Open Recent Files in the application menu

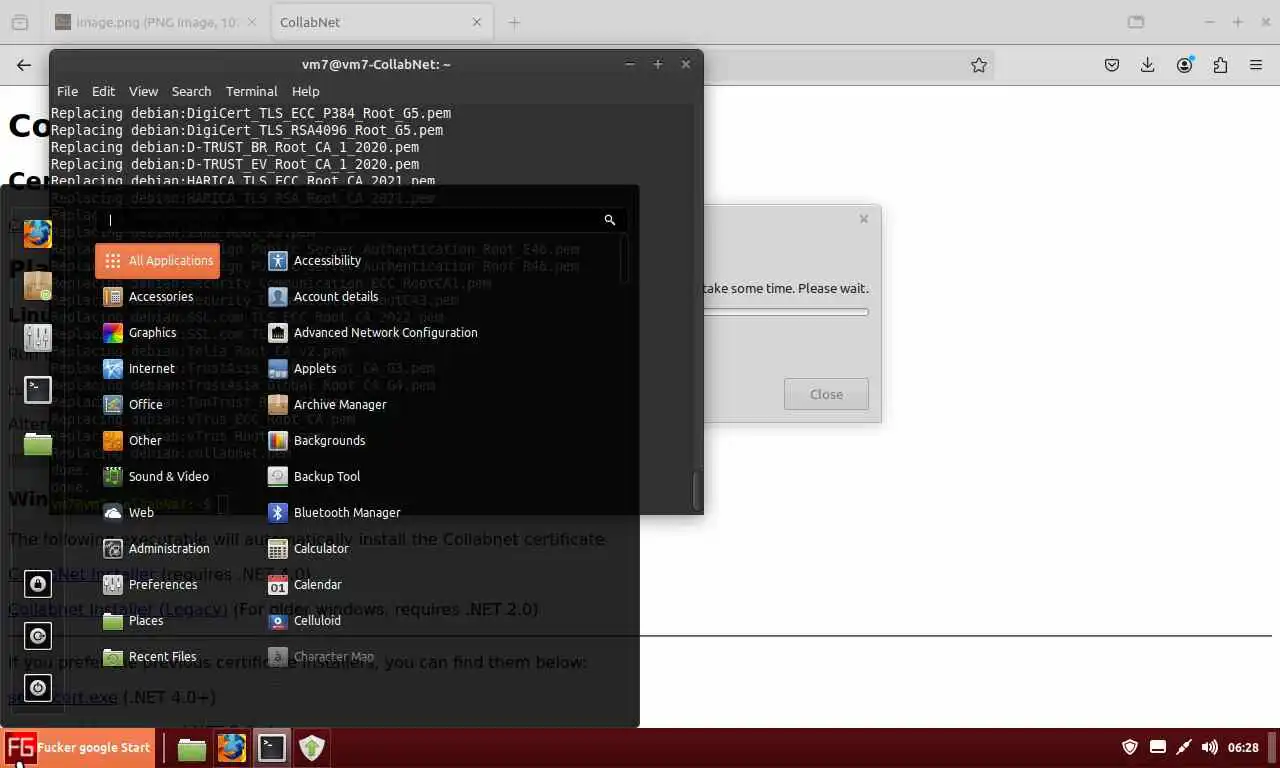[x=157, y=657]
